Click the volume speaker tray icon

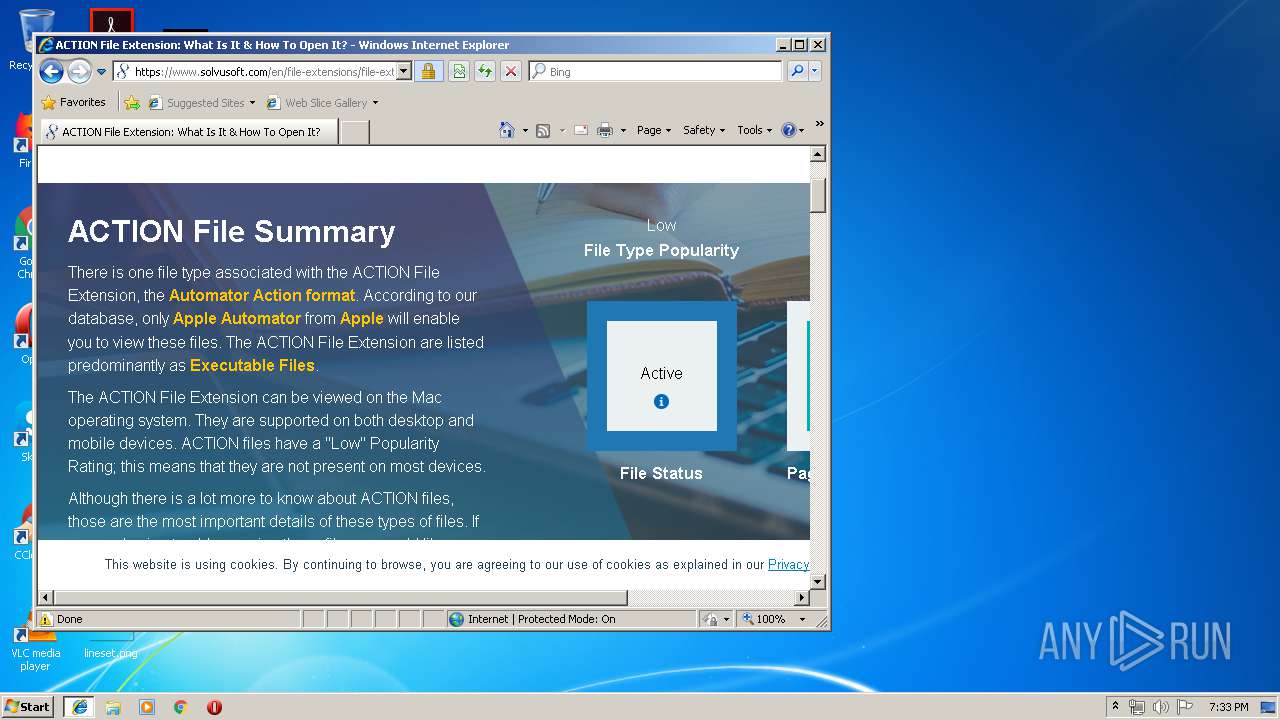click(1161, 707)
